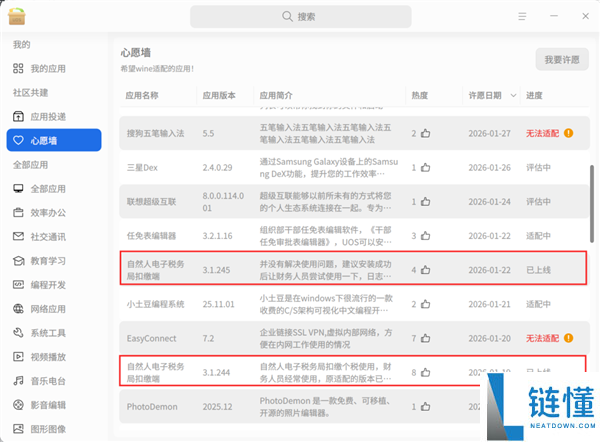This screenshot has width=600, height=442.
Task: Like 联想超级互联 with thumbs-up icon
Action: pos(426,201)
